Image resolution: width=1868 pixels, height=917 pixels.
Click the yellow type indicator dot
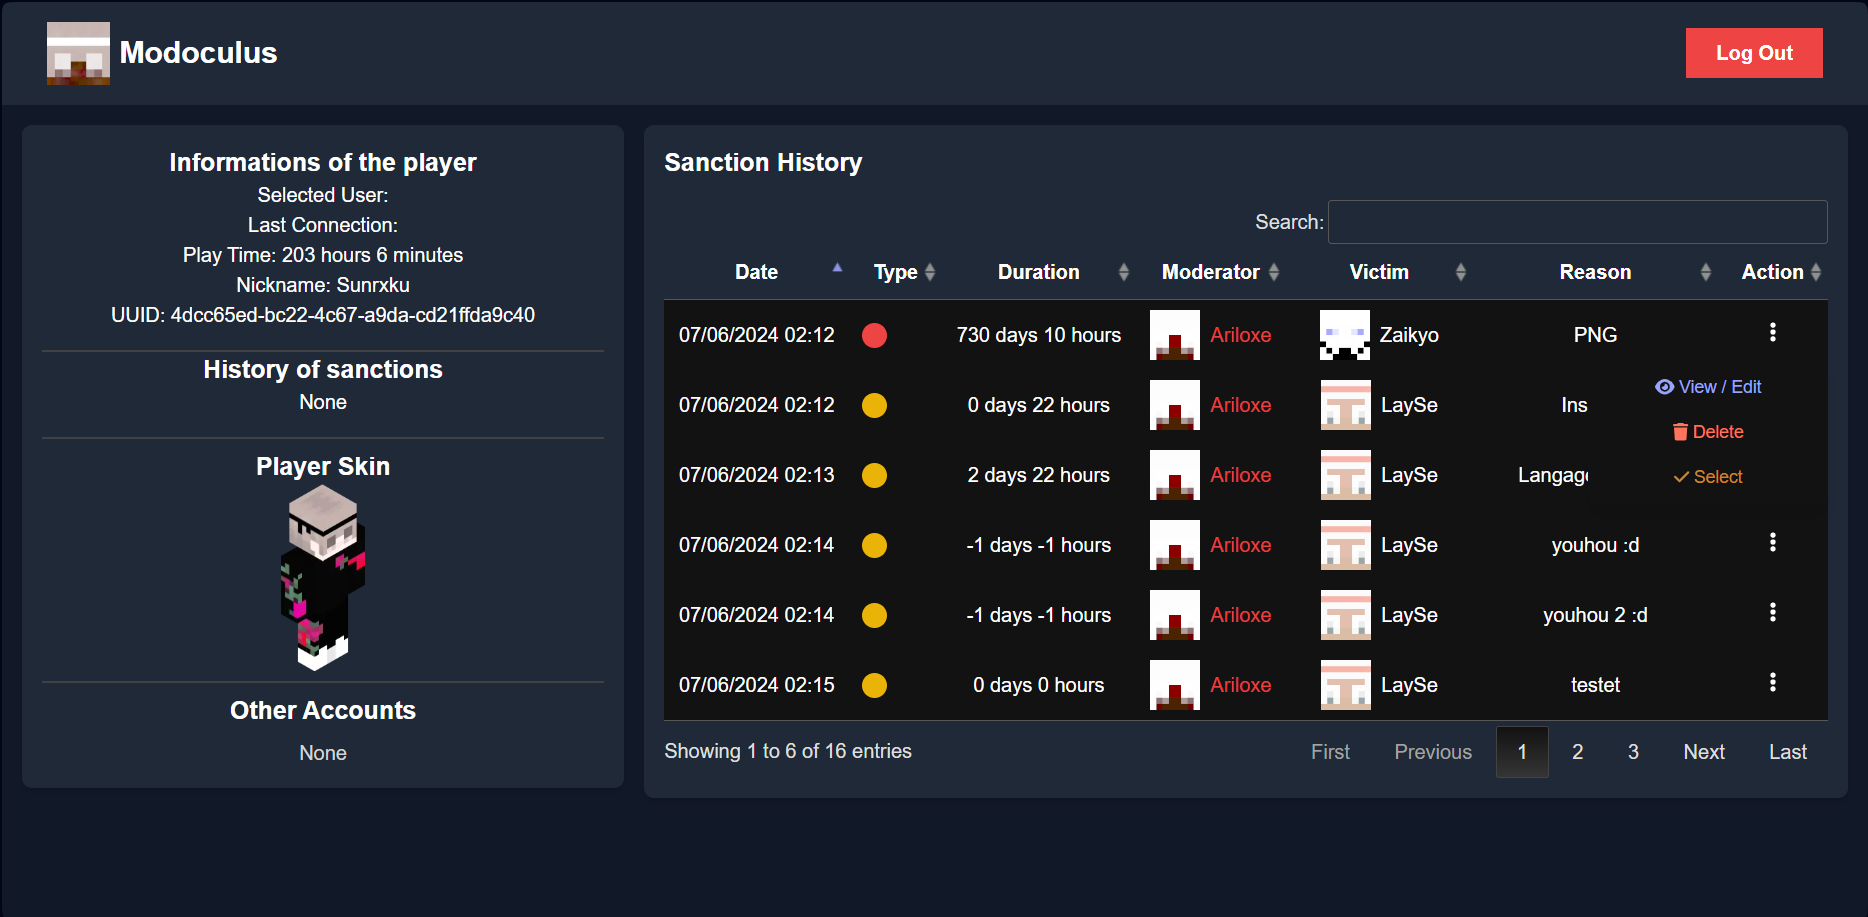click(874, 405)
